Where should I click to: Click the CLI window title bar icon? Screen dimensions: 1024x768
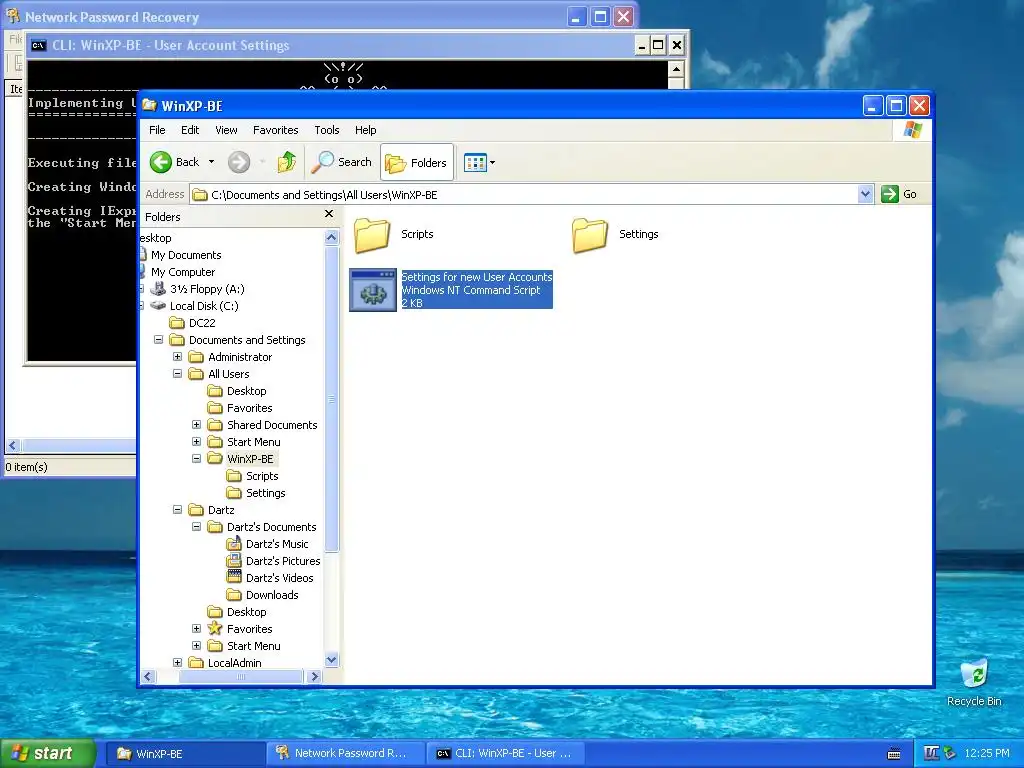pyautogui.click(x=39, y=45)
